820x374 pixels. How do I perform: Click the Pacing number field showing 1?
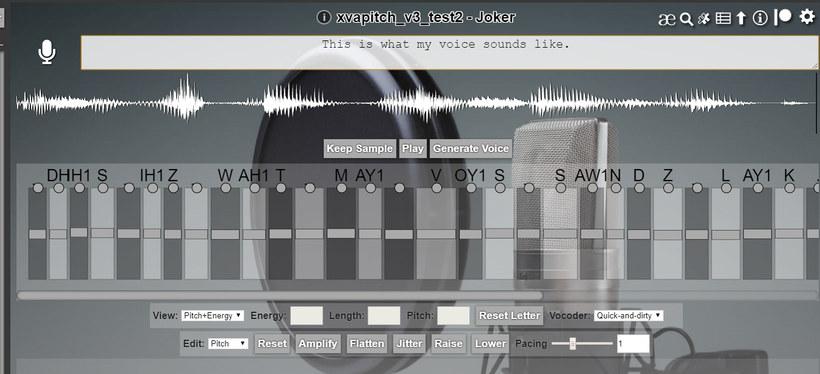[x=633, y=344]
